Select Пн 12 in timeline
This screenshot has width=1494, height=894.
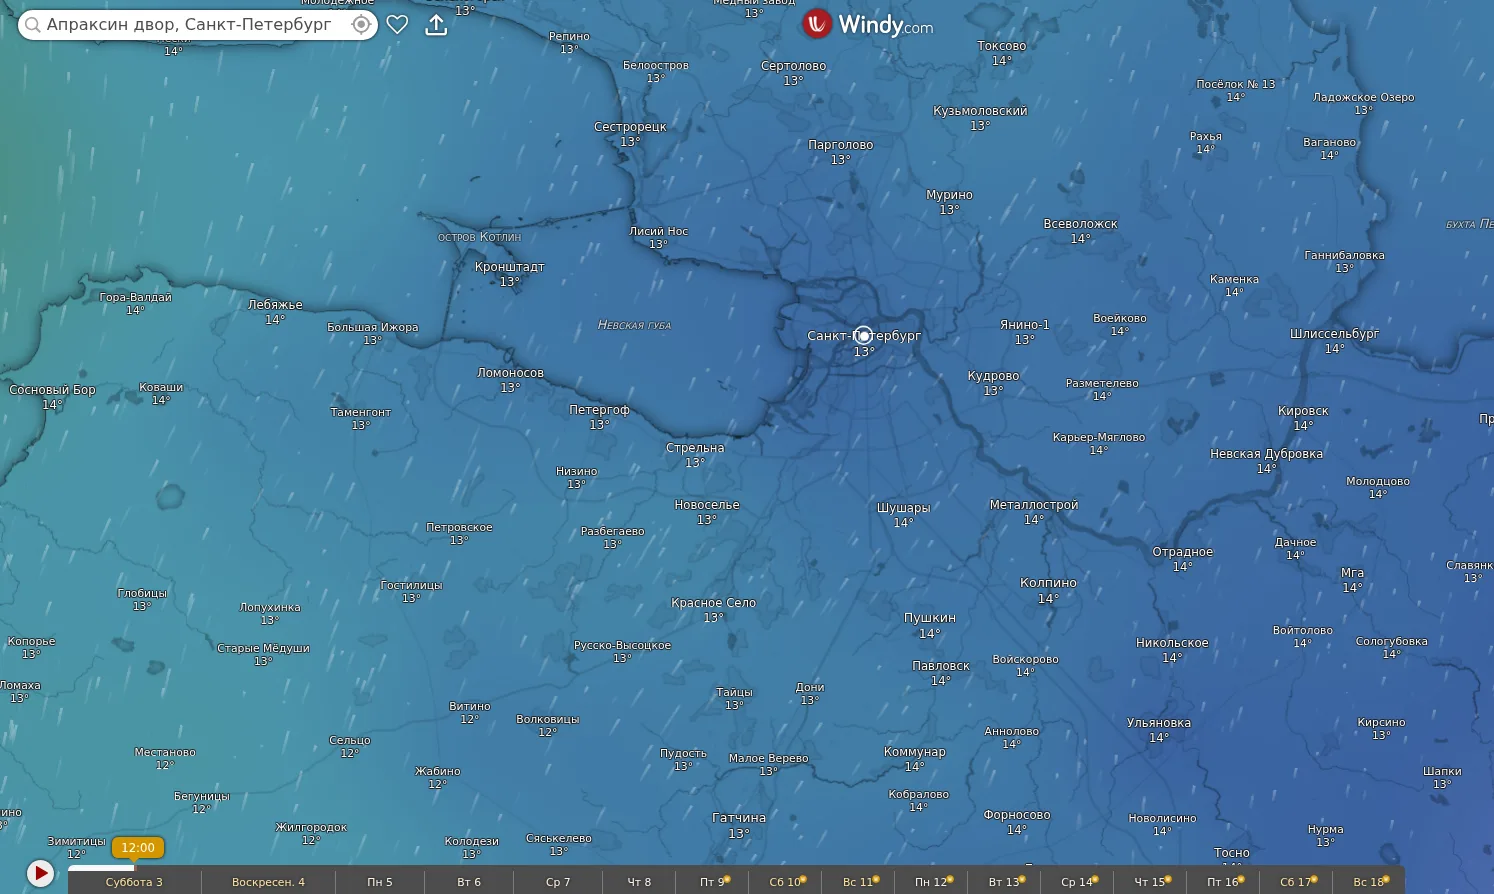click(931, 882)
